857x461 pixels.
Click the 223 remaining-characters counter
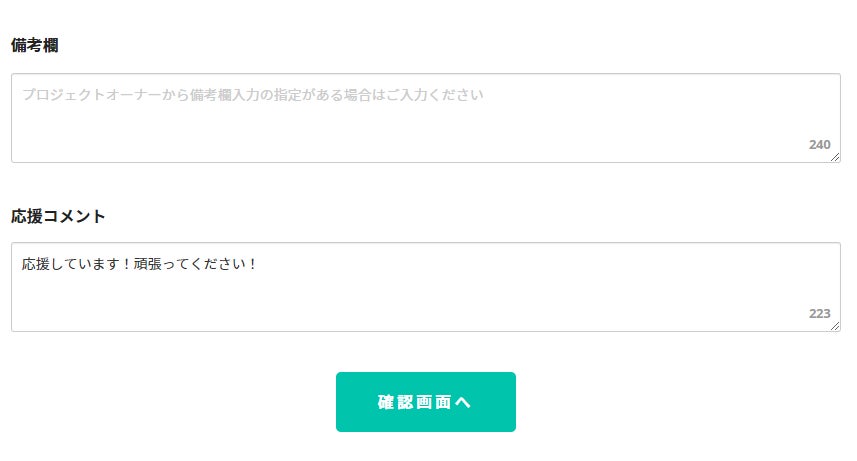click(x=819, y=314)
